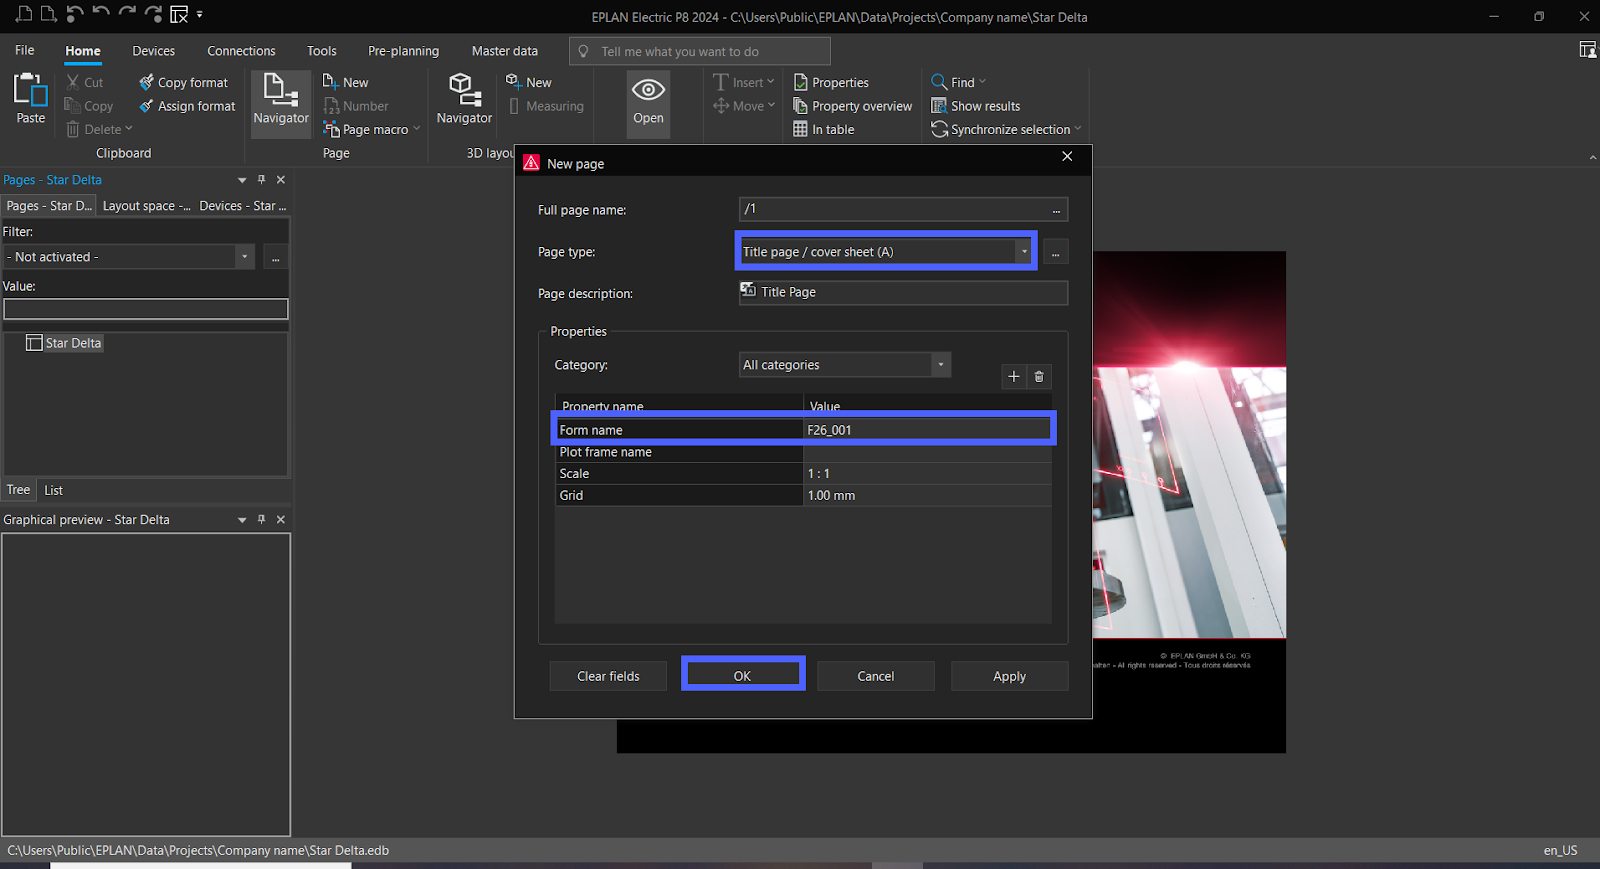
Task: Click the delete property trash icon
Action: click(1039, 377)
